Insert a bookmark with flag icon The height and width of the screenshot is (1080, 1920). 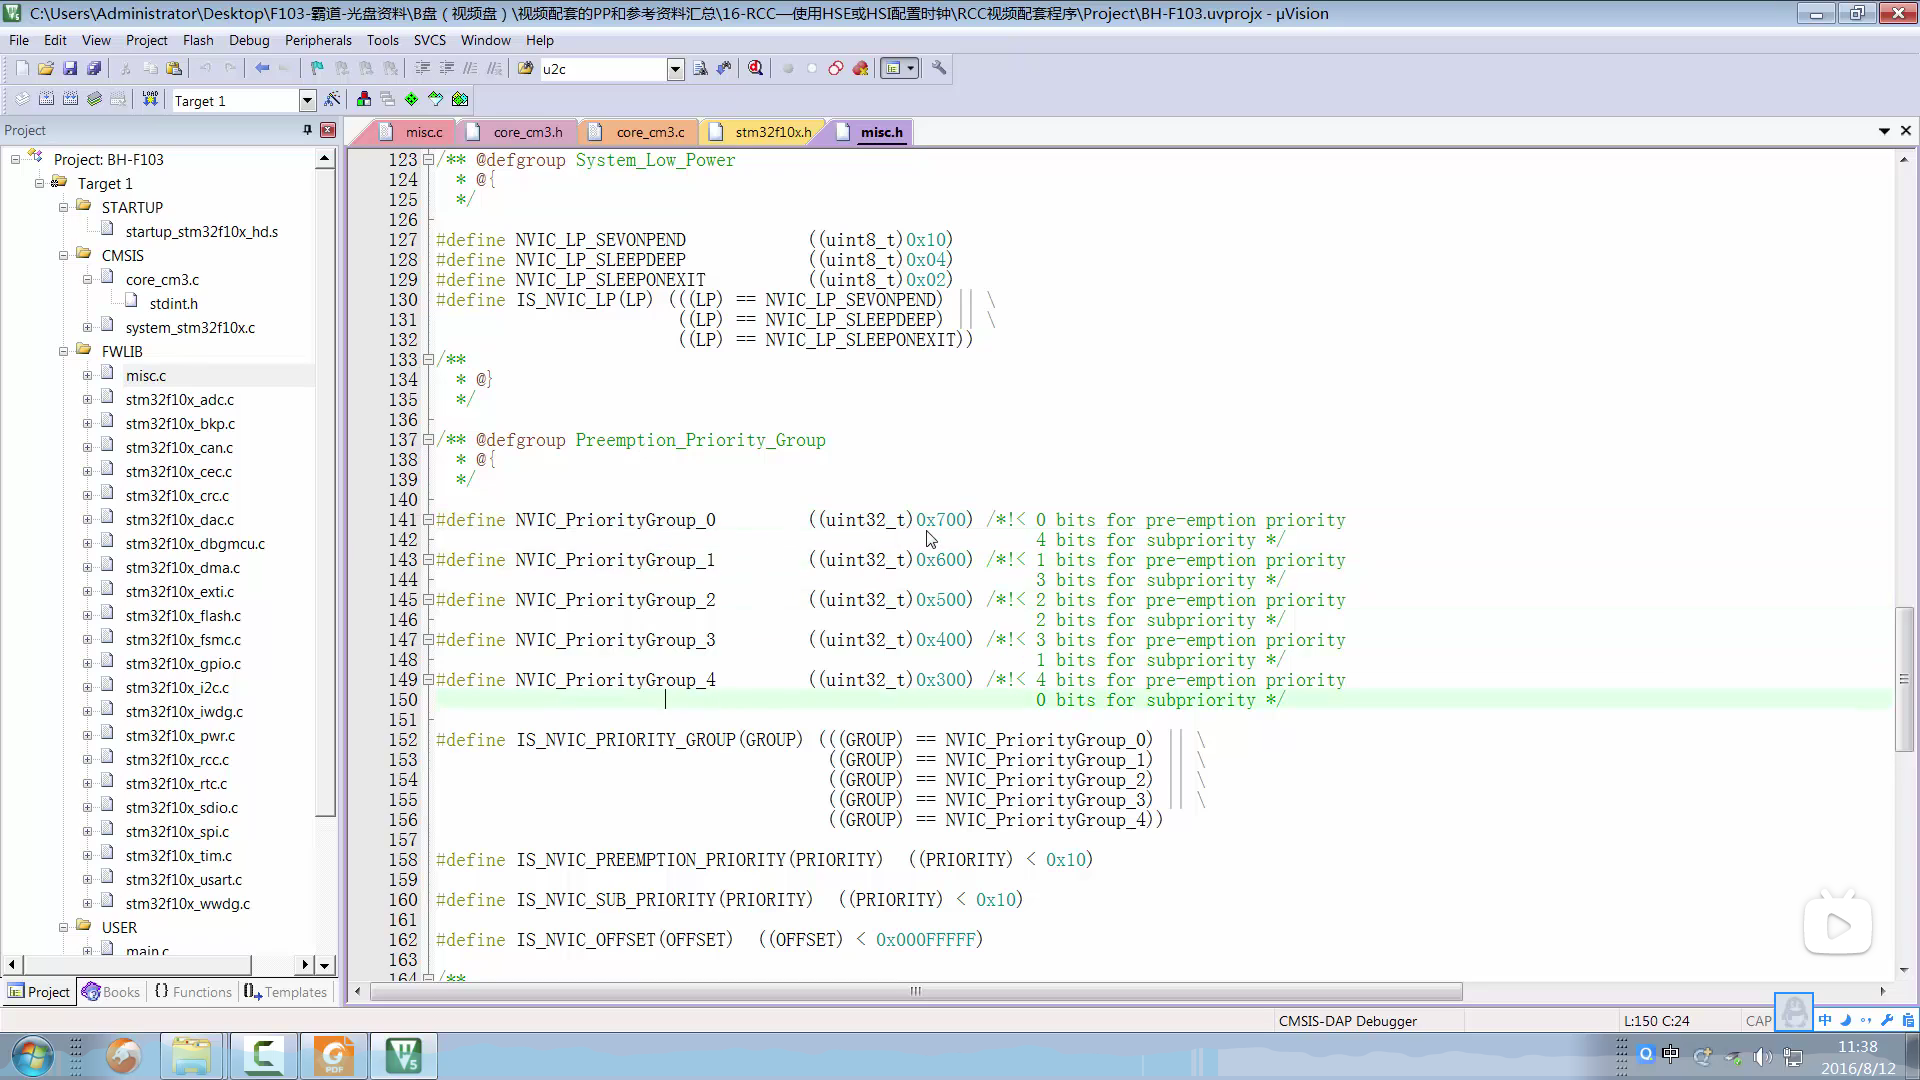coord(317,68)
